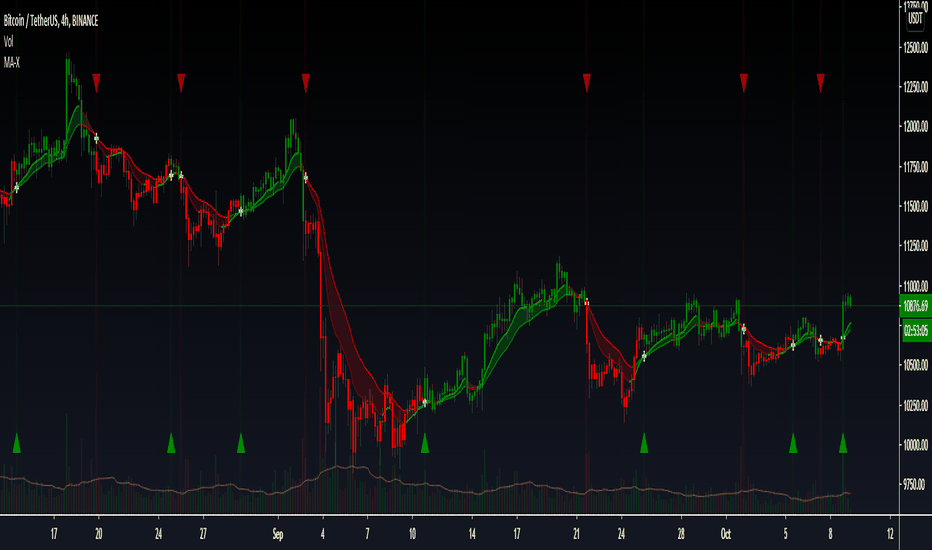
Task: Click the green buy triangle near September 11
Action: pos(425,443)
